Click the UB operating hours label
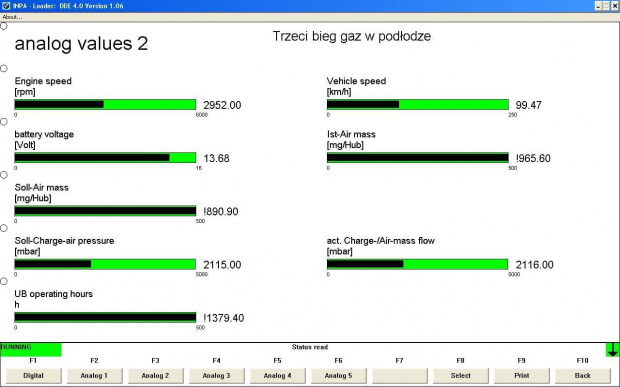Viewport: 620px width, 387px height. [x=53, y=294]
